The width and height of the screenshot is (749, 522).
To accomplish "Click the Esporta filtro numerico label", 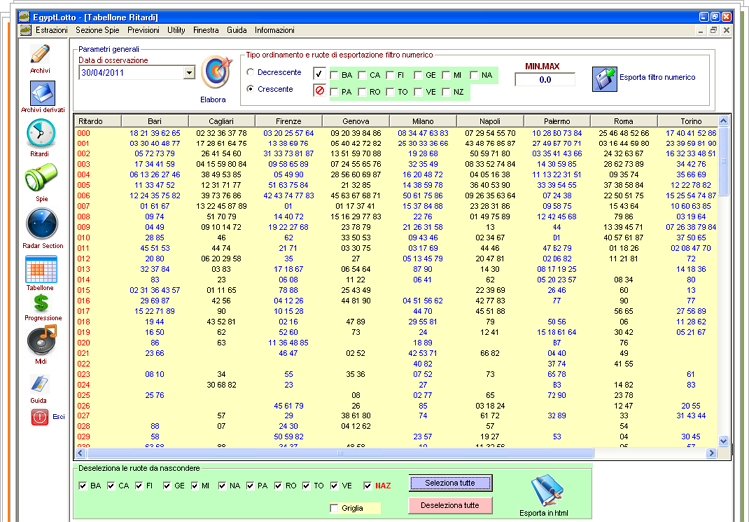I will pos(657,77).
